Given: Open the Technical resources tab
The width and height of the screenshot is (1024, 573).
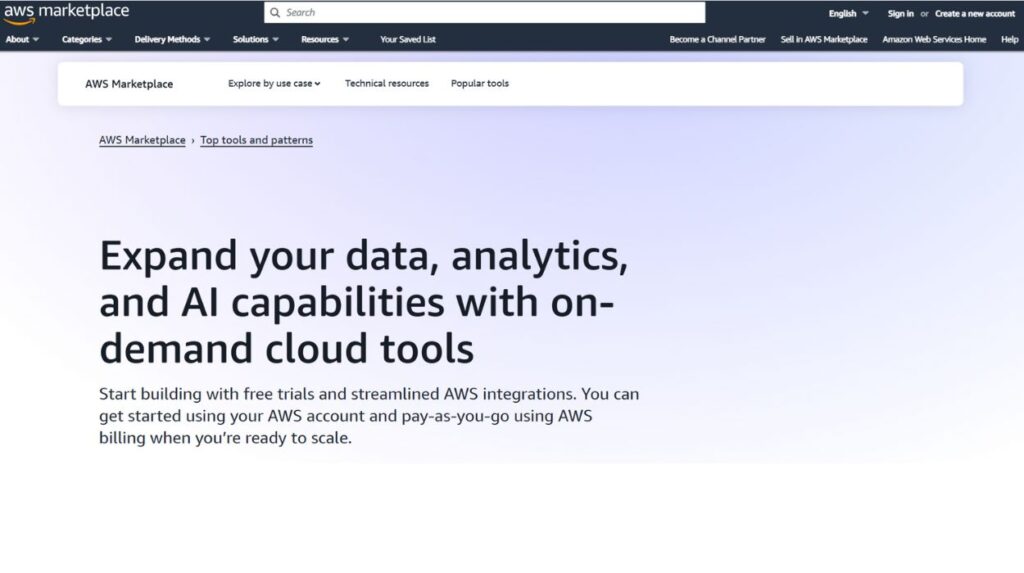Looking at the screenshot, I should point(387,83).
